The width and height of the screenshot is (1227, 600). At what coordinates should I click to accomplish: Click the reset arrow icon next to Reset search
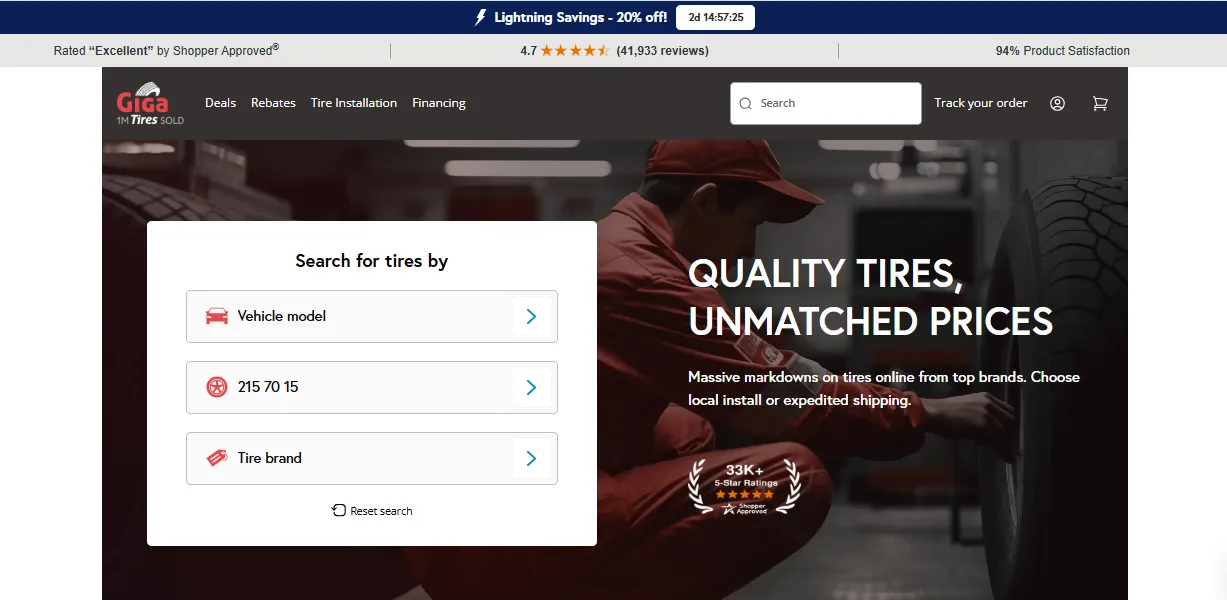coord(339,510)
